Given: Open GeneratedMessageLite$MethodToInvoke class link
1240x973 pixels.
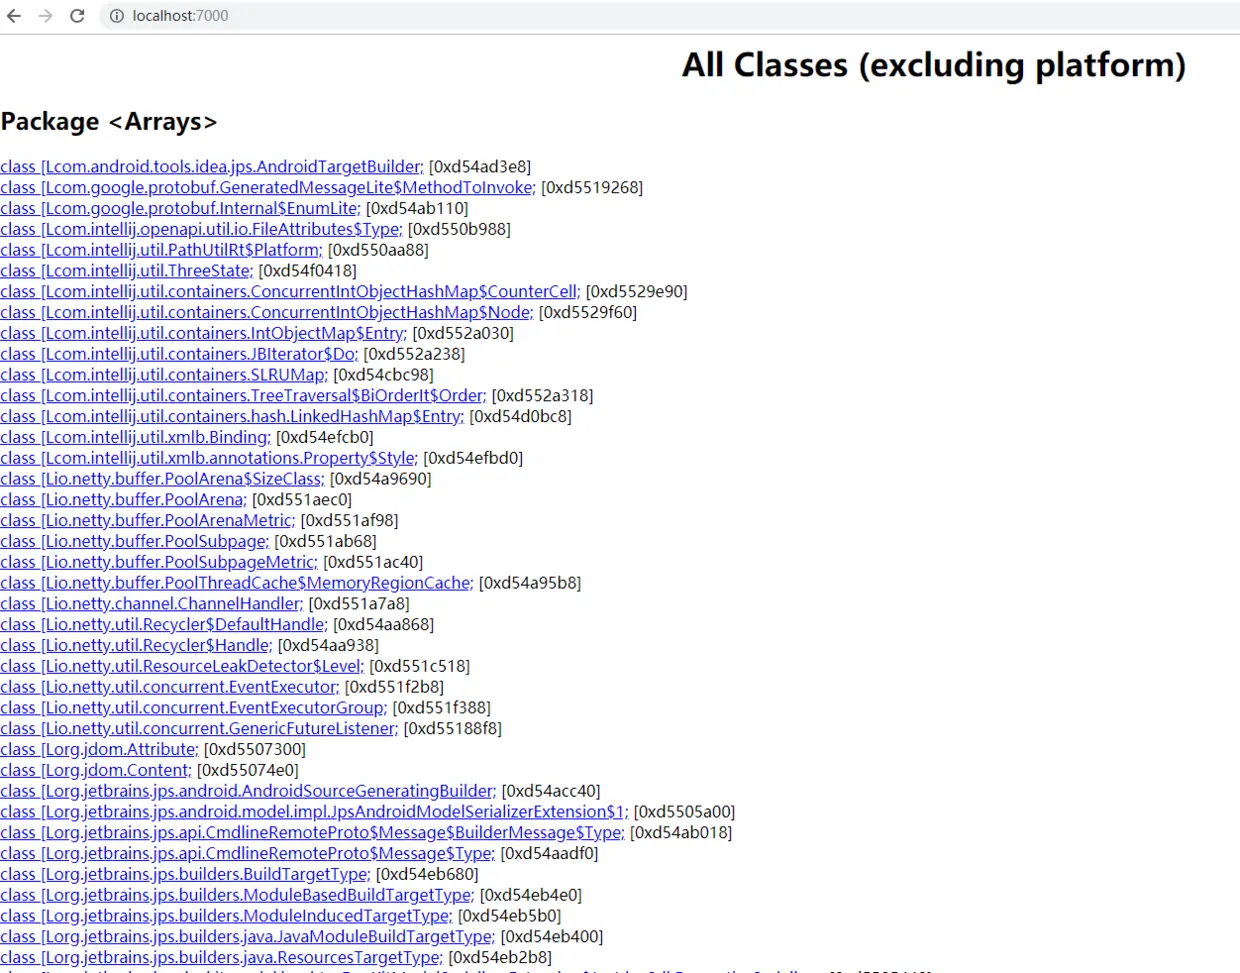Looking at the screenshot, I should (268, 188).
